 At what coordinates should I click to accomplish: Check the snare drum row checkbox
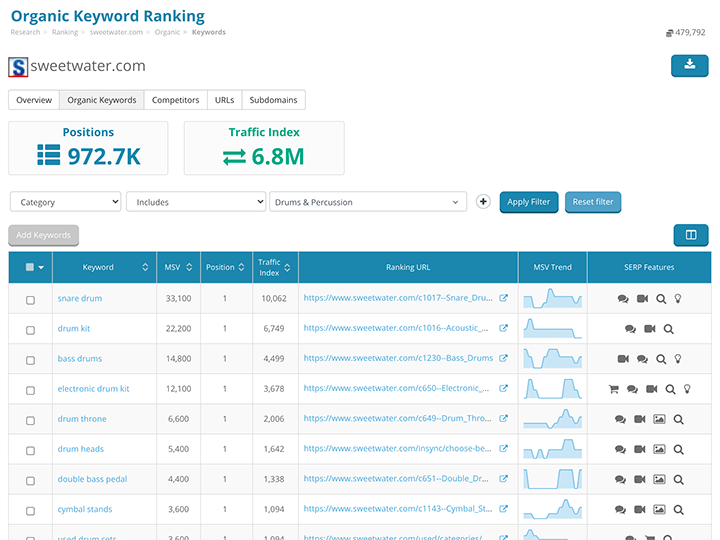[30, 299]
